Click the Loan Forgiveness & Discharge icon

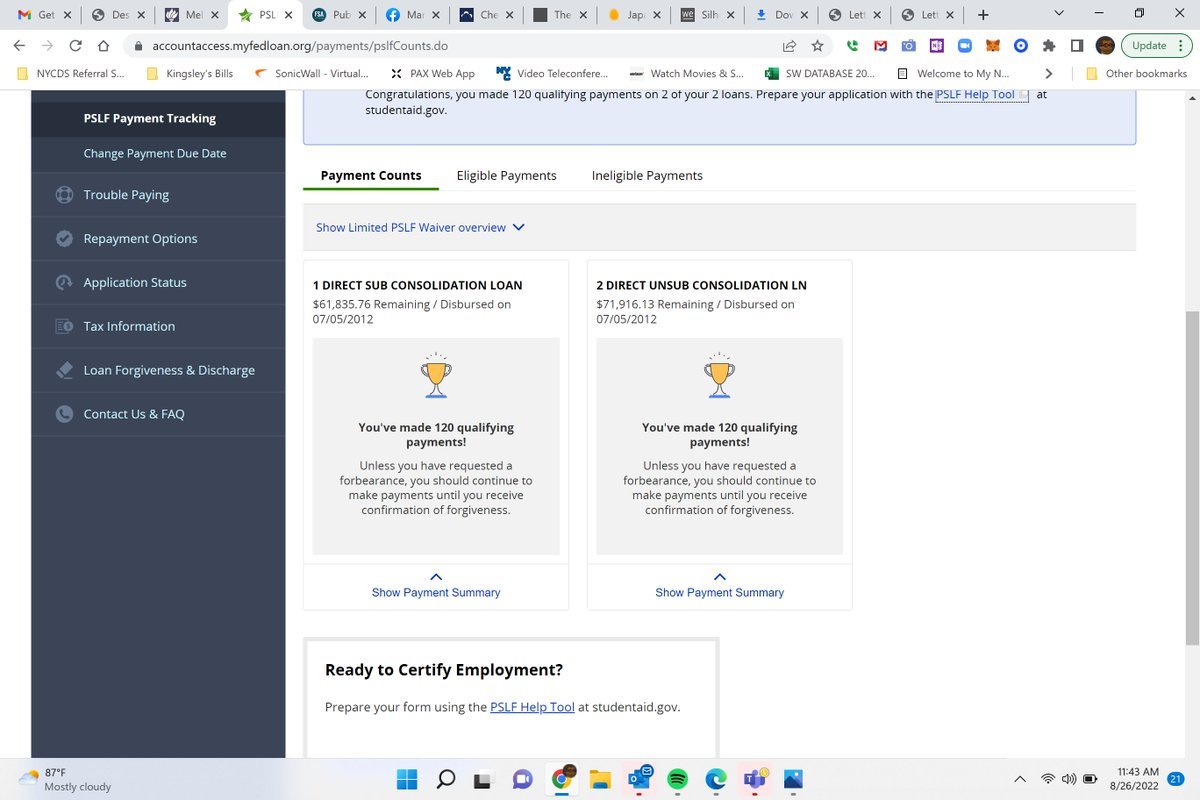click(x=64, y=370)
